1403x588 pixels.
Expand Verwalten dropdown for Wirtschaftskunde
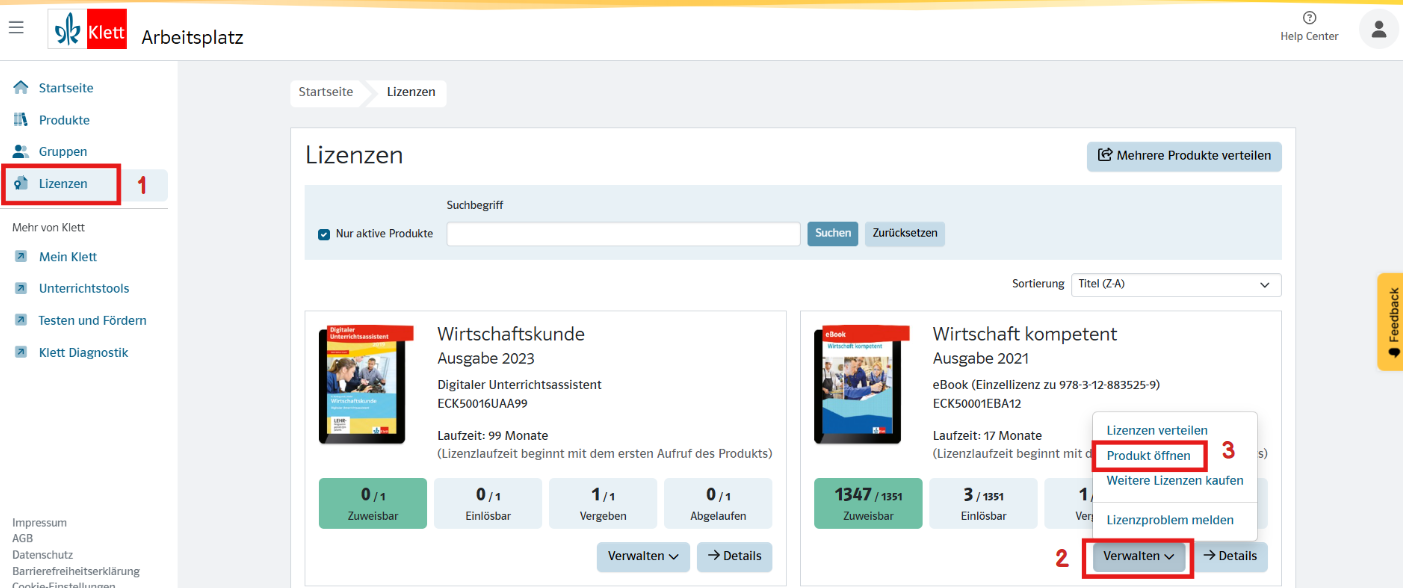click(643, 556)
